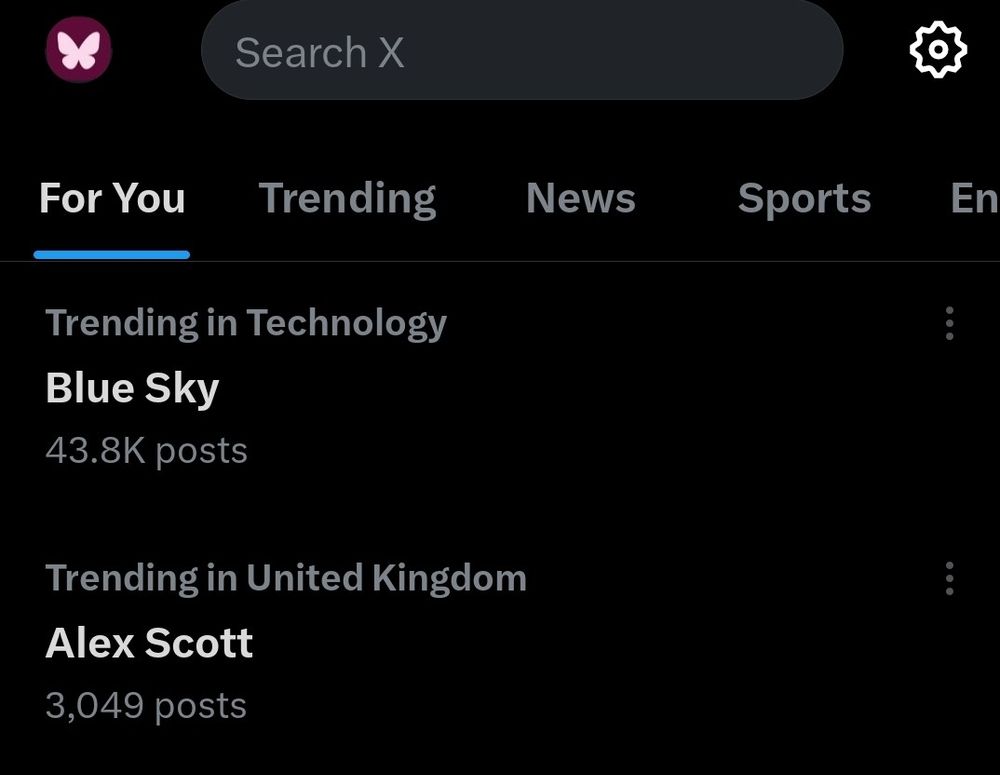The image size is (1000, 775).
Task: Open the Alex Scott trending topic
Action: click(x=148, y=643)
